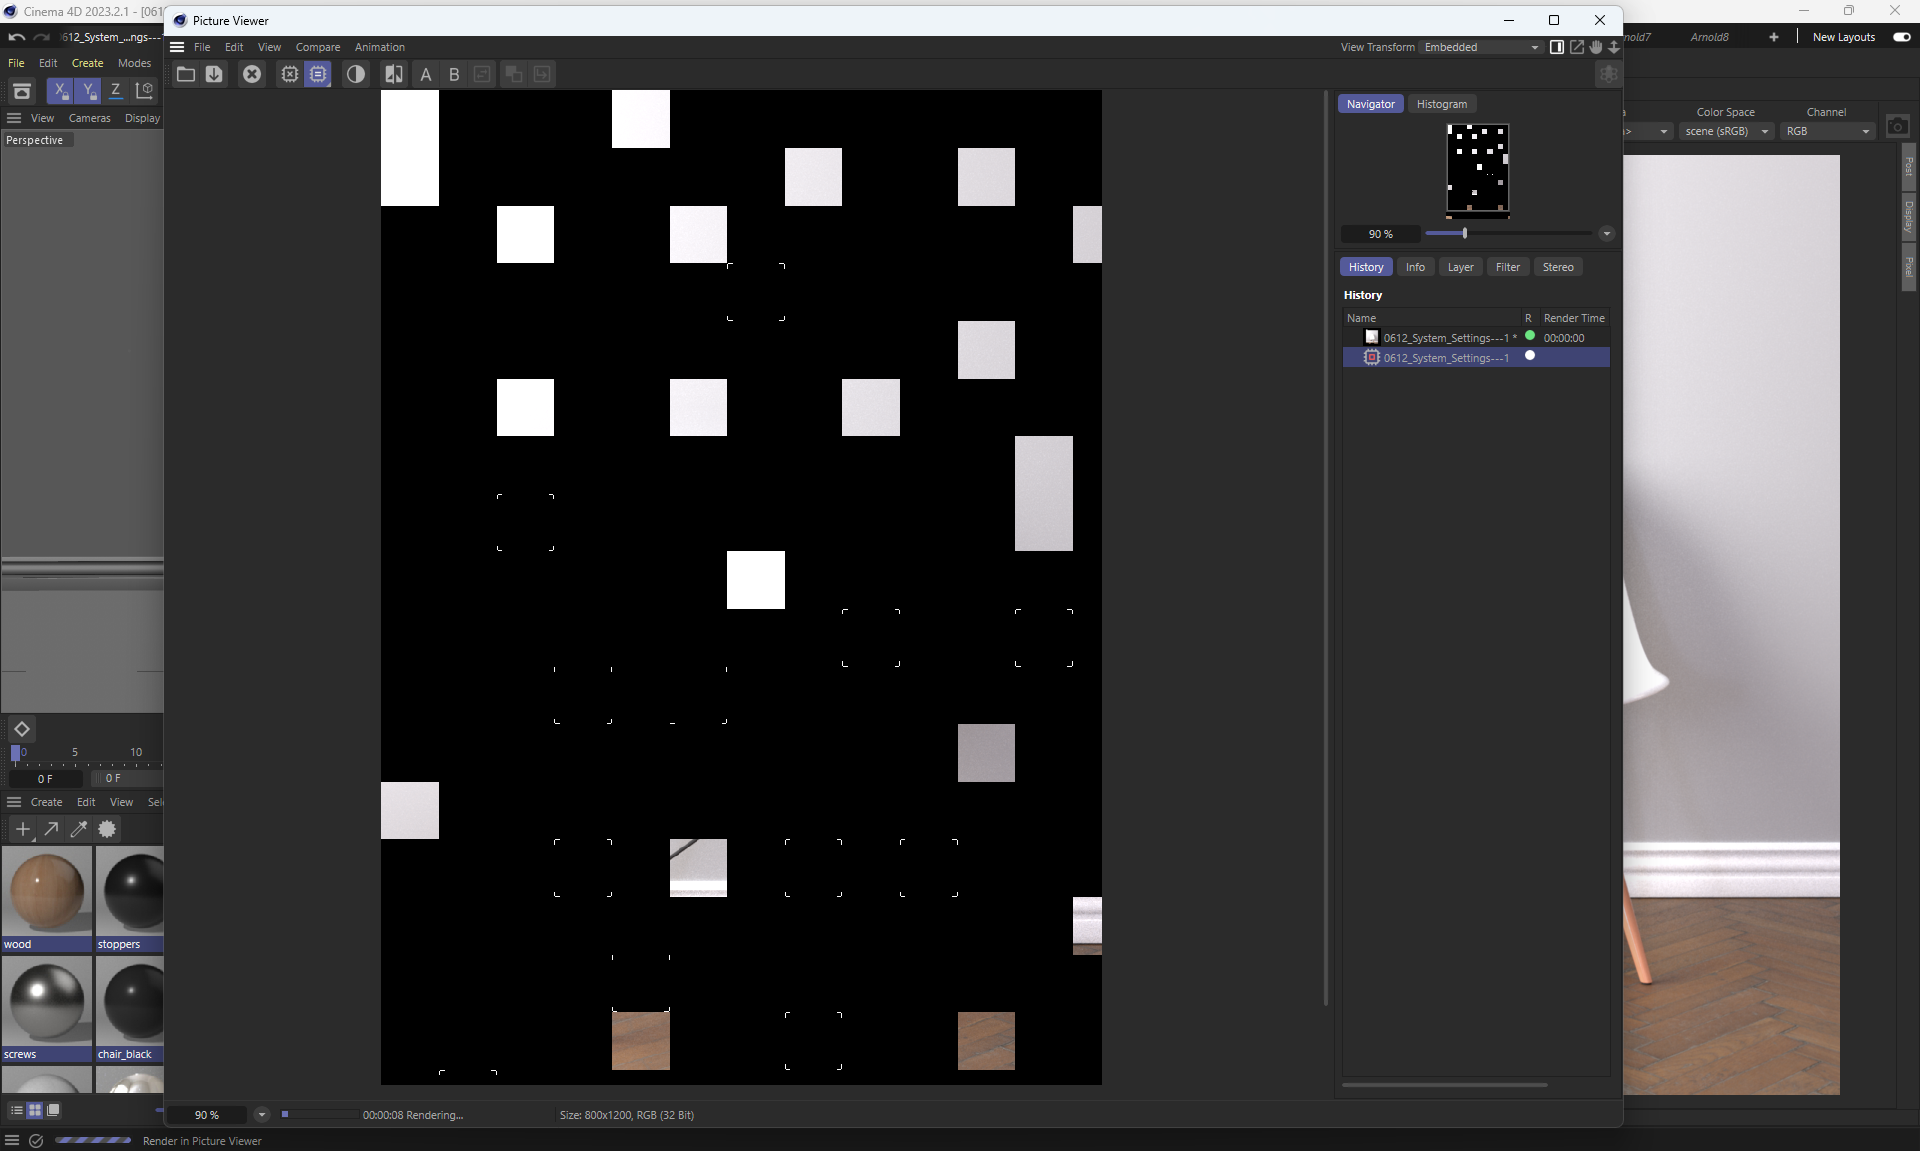Viewport: 1920px width, 1151px height.
Task: Click the Open folder icon in Picture Viewer
Action: 186,74
